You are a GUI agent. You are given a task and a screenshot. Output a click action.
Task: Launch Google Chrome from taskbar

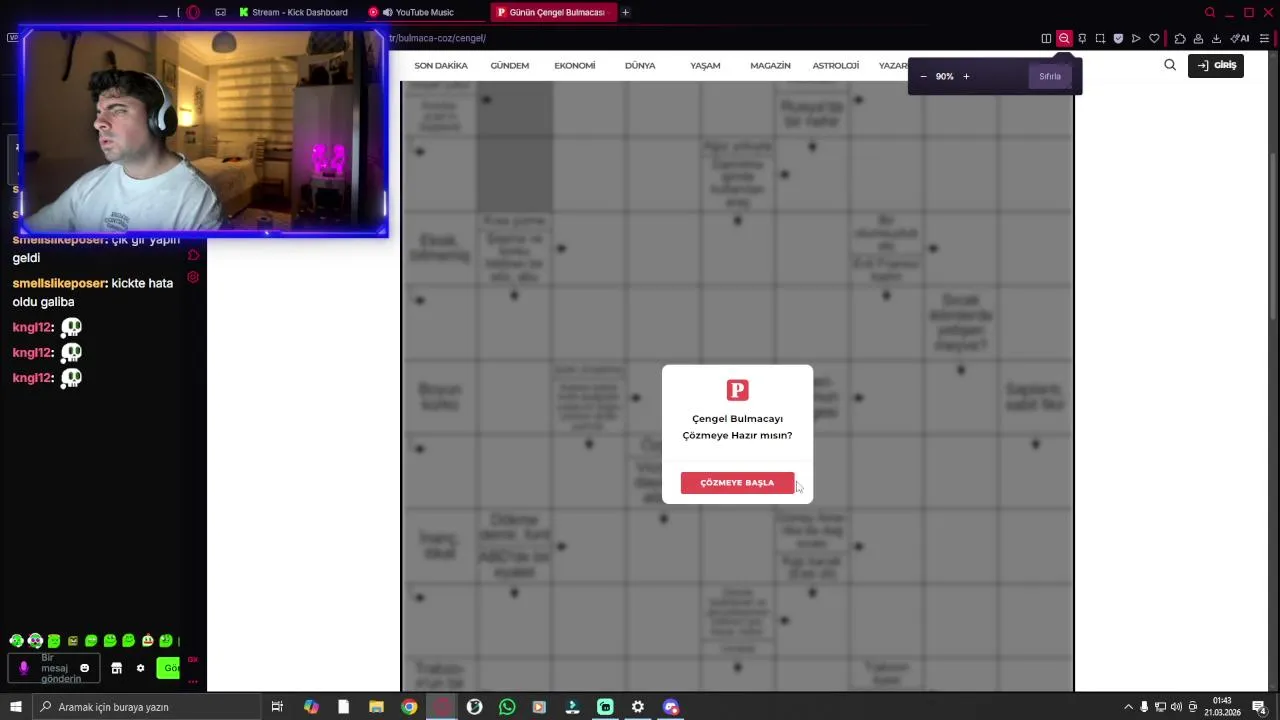[409, 707]
